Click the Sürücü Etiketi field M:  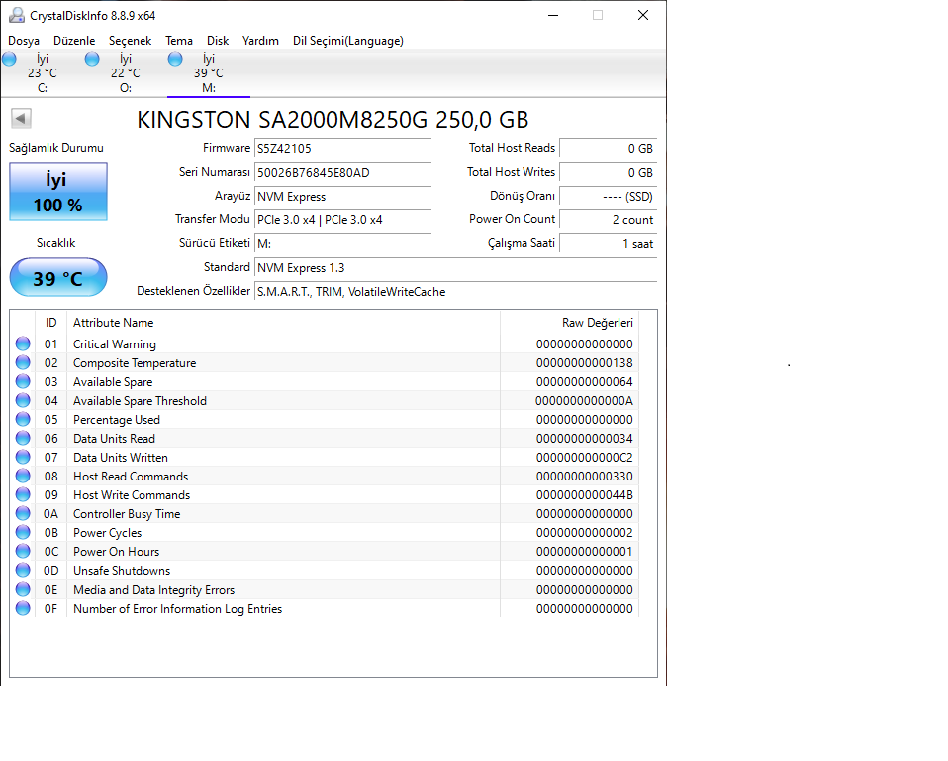342,244
